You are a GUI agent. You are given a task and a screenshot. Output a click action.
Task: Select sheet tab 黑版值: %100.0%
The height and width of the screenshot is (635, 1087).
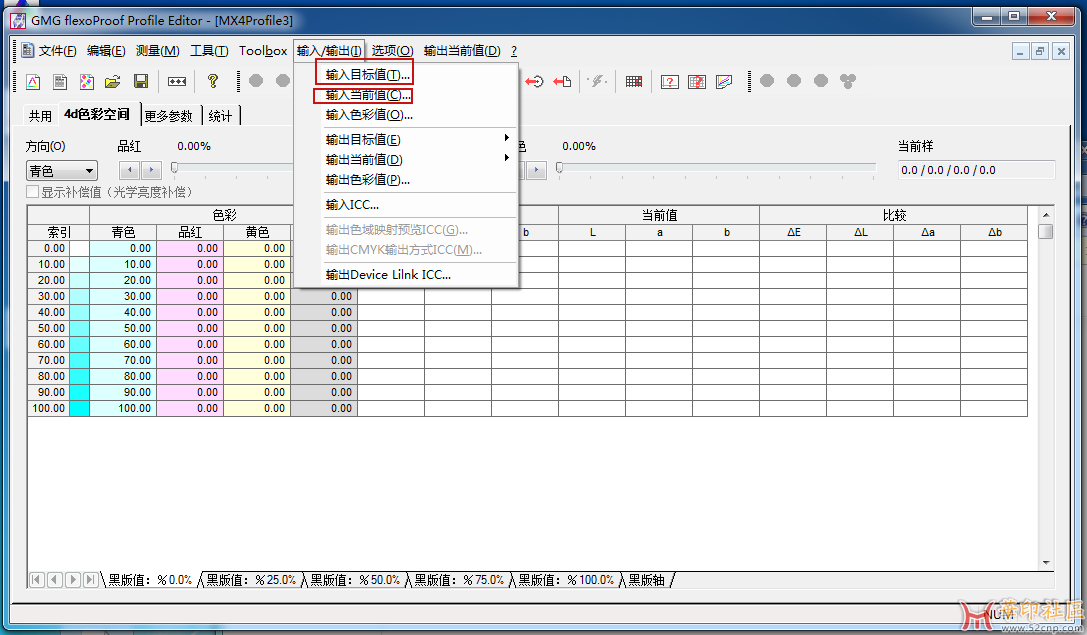566,580
